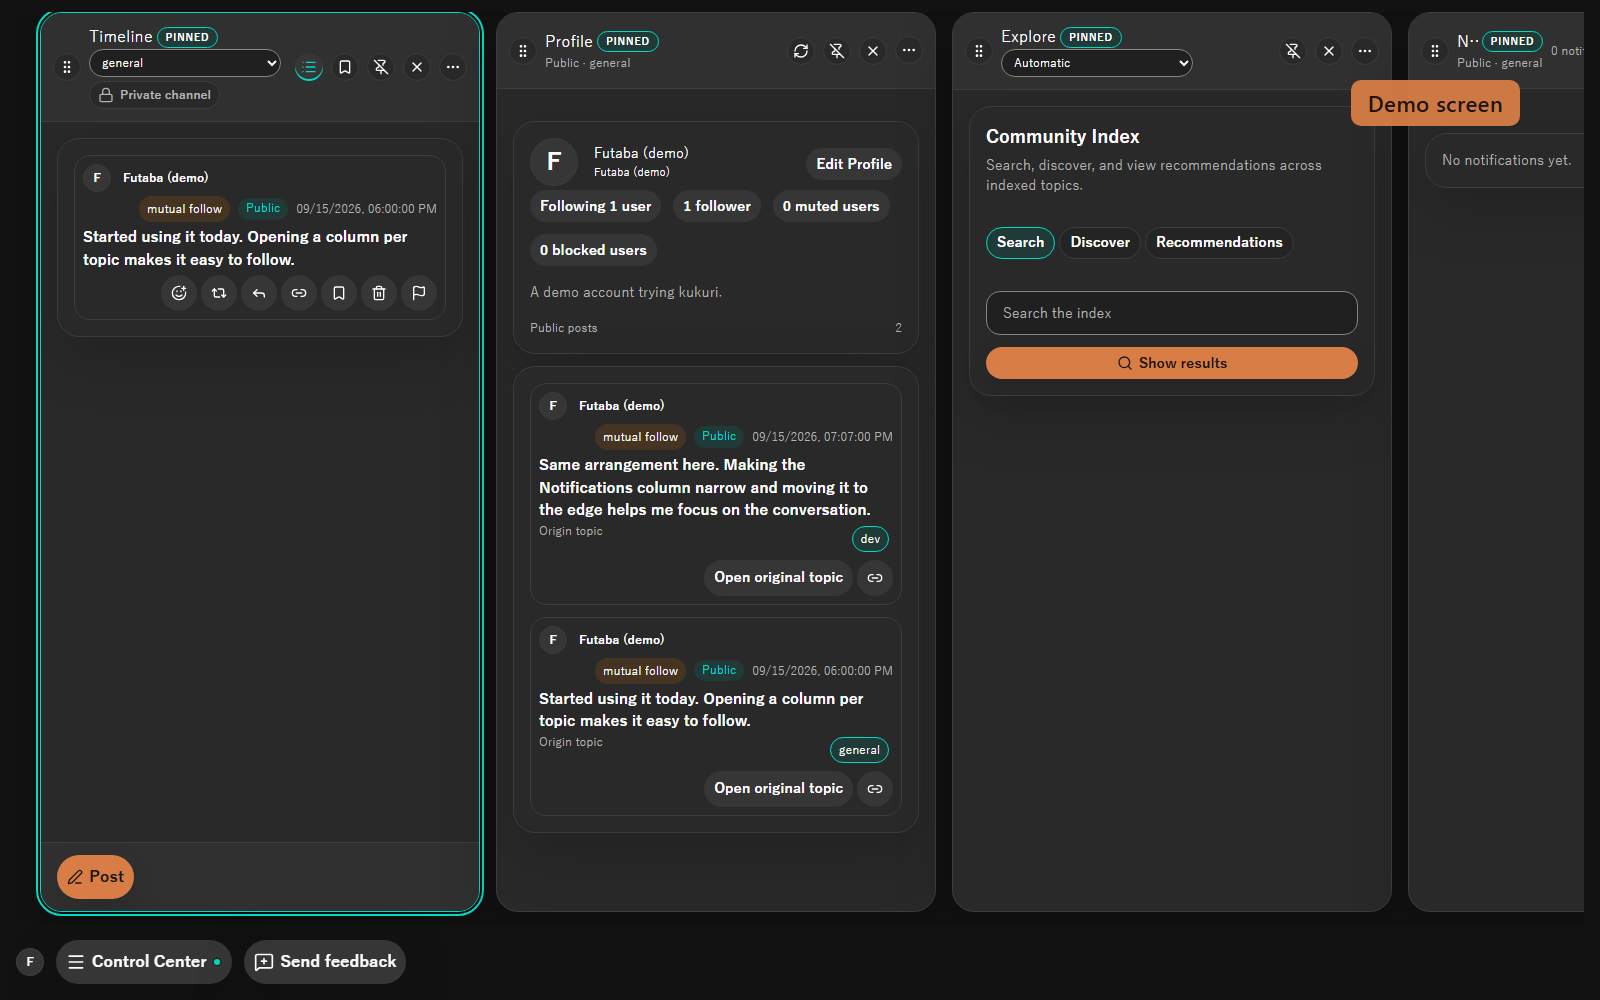Grab the Explore column drag handle
This screenshot has width=1600, height=1000.
tap(979, 51)
